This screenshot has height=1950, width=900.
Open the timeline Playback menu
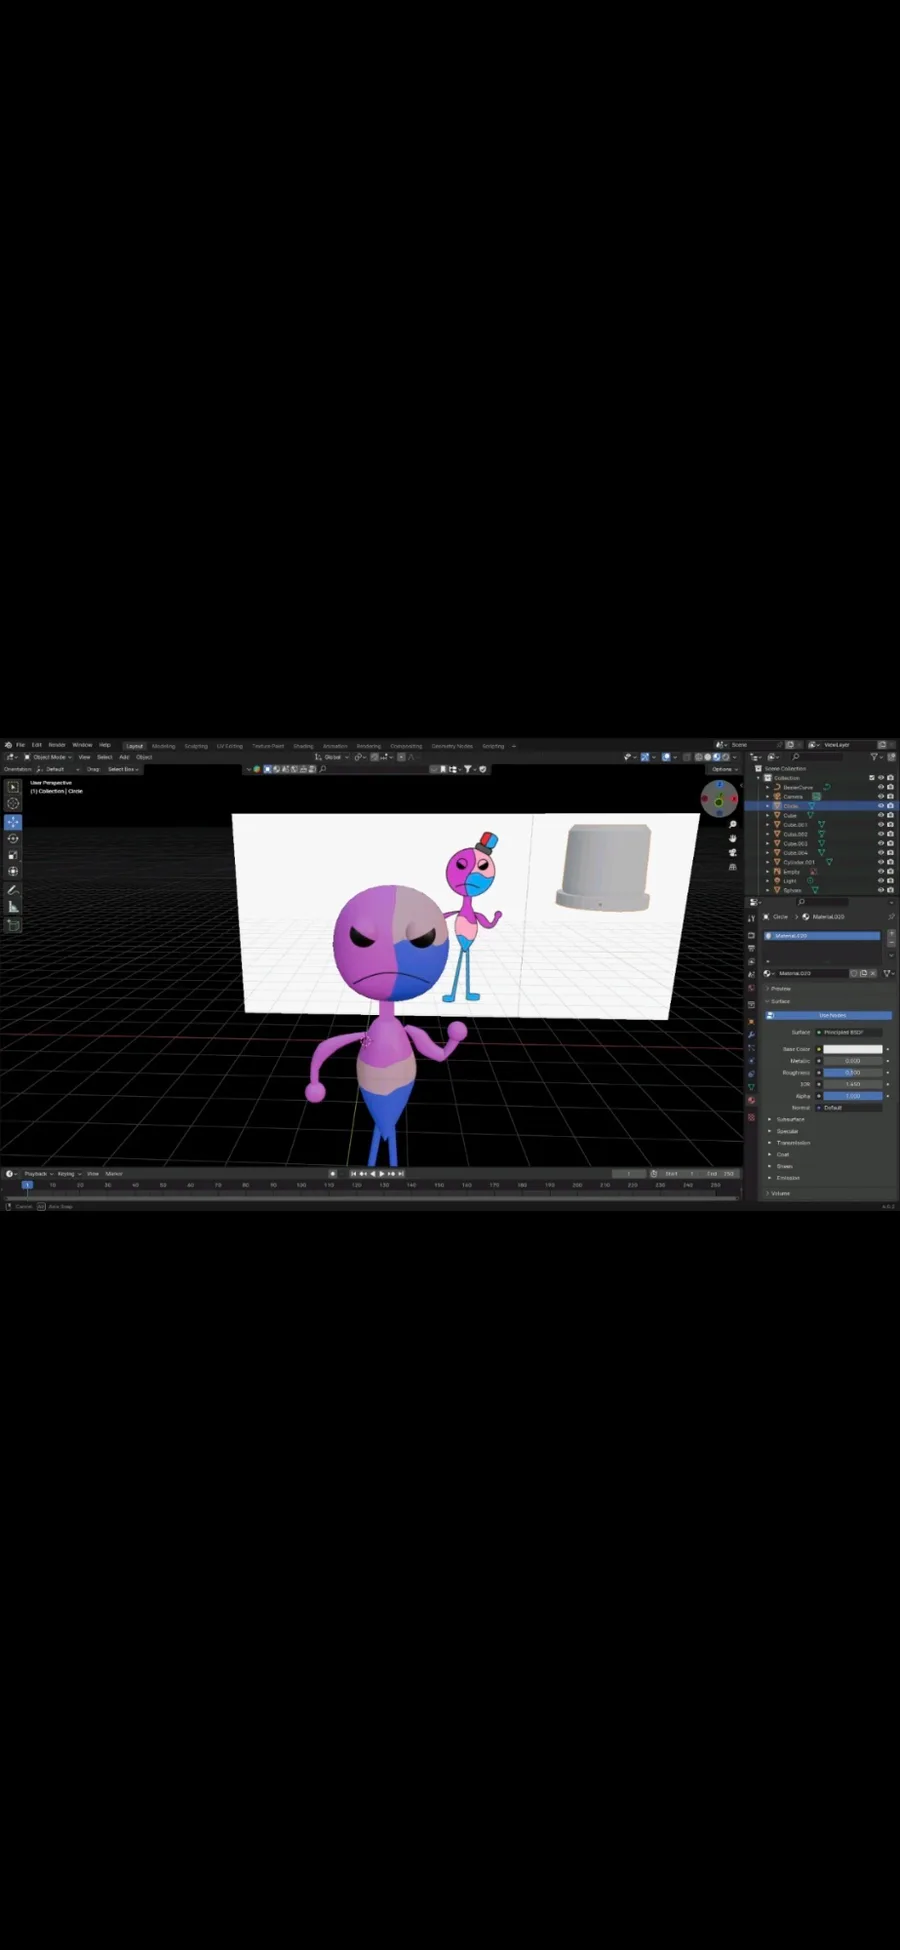click(x=37, y=1174)
